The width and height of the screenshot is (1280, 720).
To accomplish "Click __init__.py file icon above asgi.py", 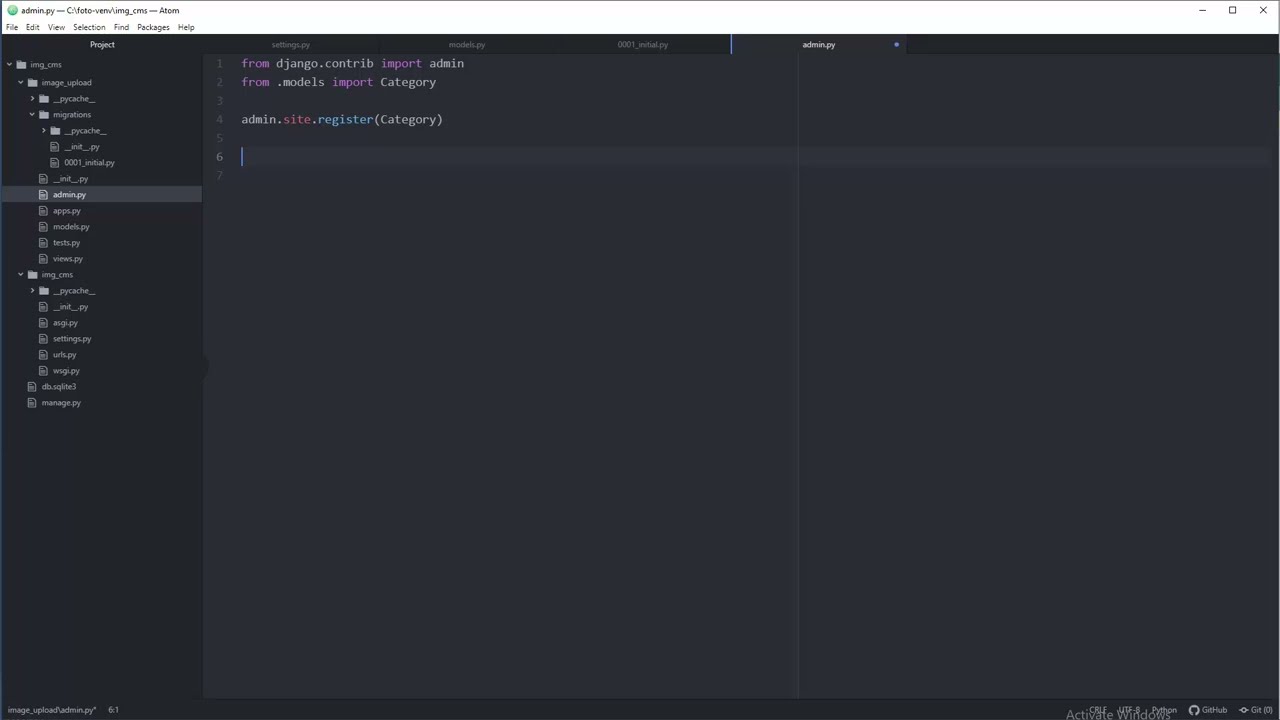I will point(43,306).
